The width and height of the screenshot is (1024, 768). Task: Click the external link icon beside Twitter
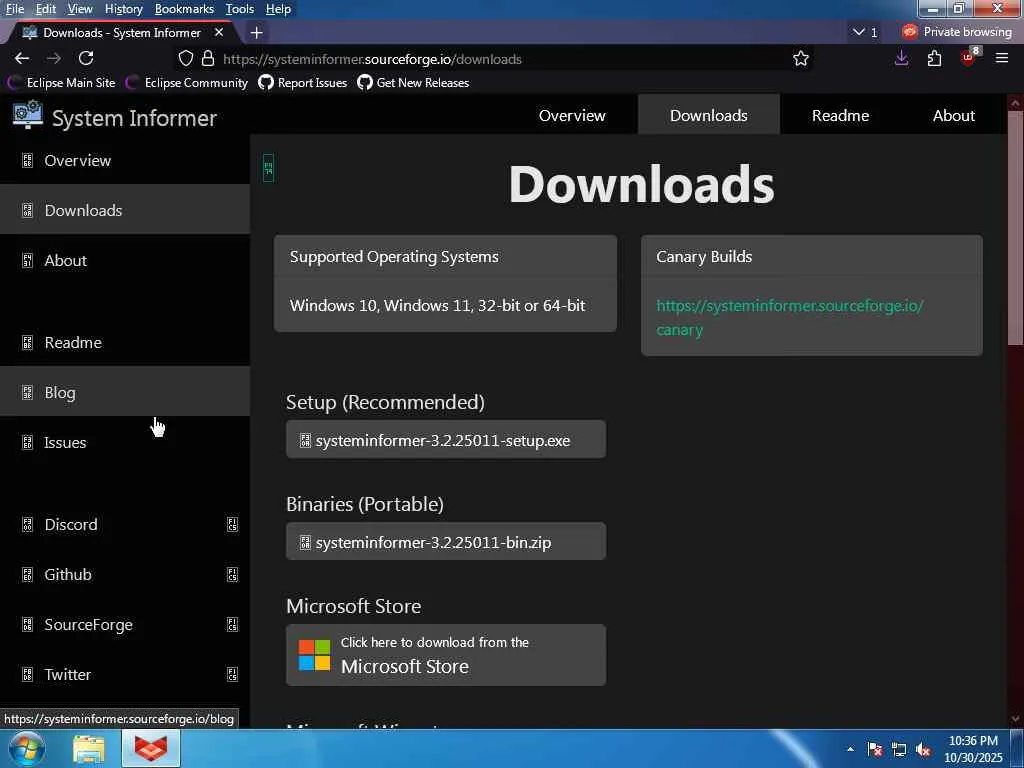point(232,675)
